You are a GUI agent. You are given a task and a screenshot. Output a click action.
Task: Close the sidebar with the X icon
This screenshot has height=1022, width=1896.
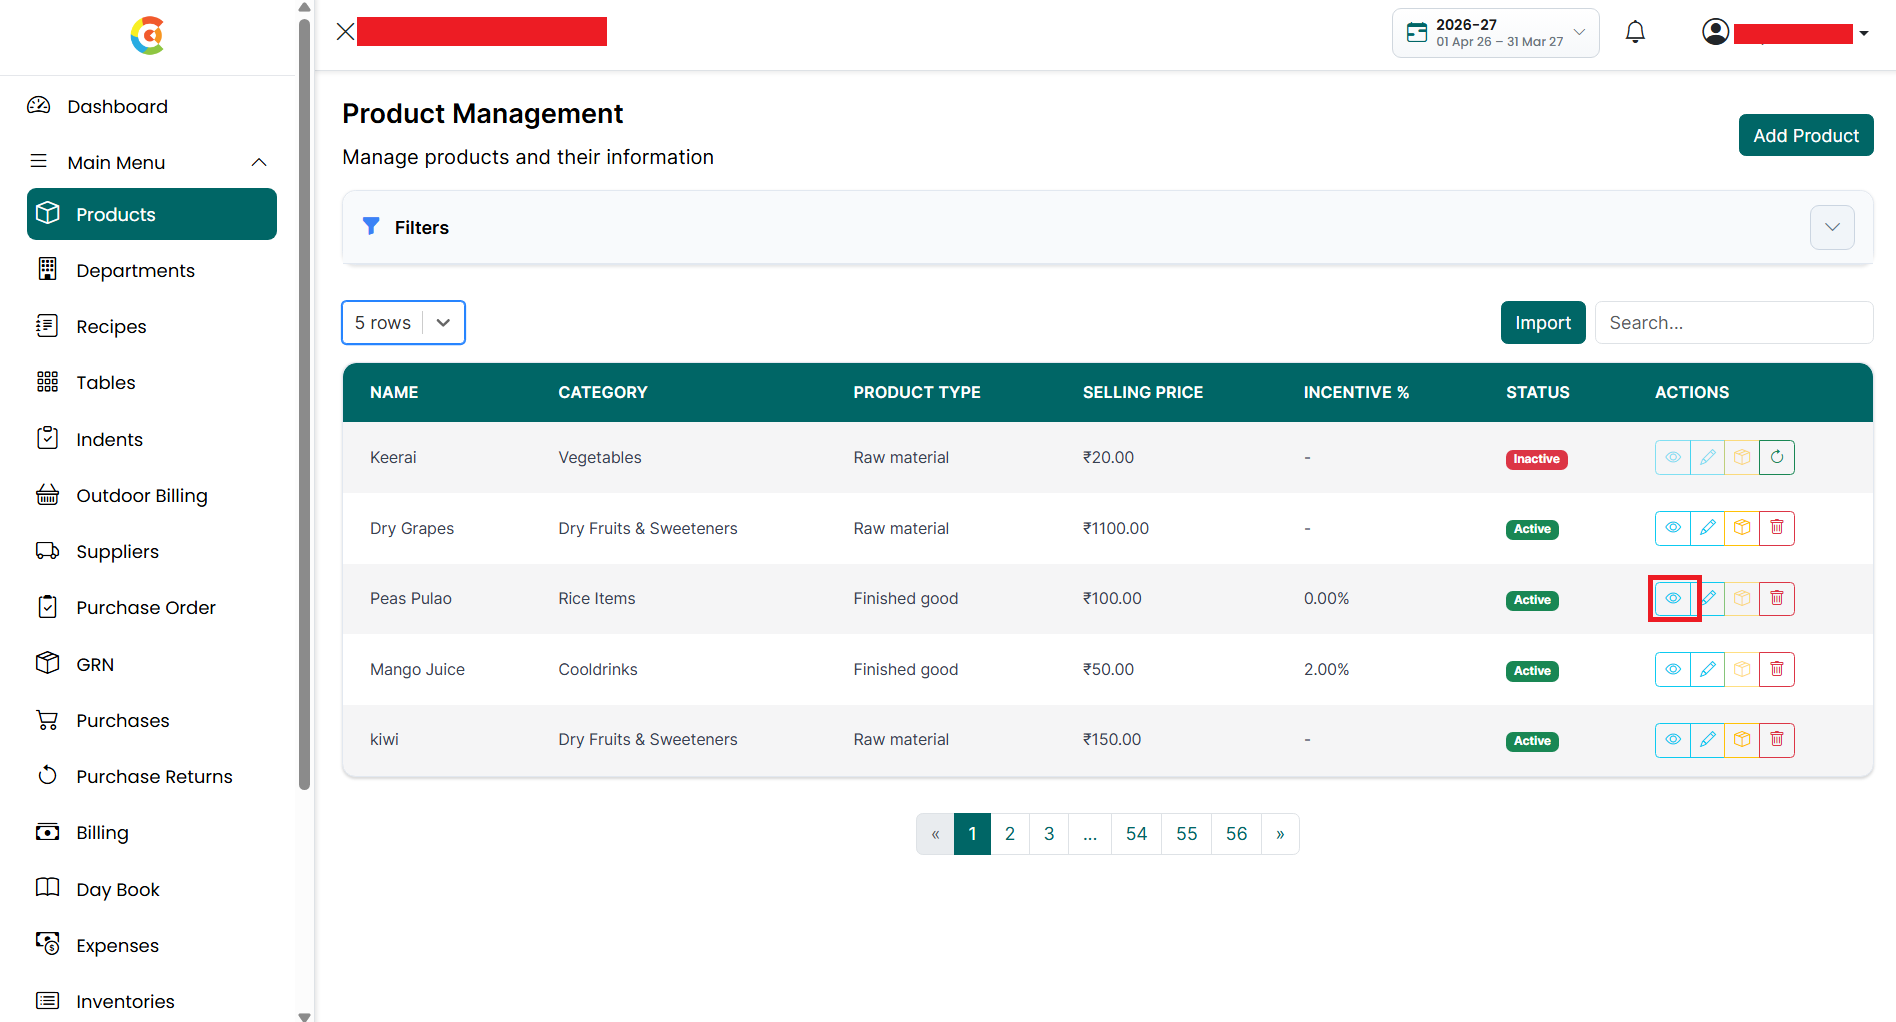click(345, 32)
